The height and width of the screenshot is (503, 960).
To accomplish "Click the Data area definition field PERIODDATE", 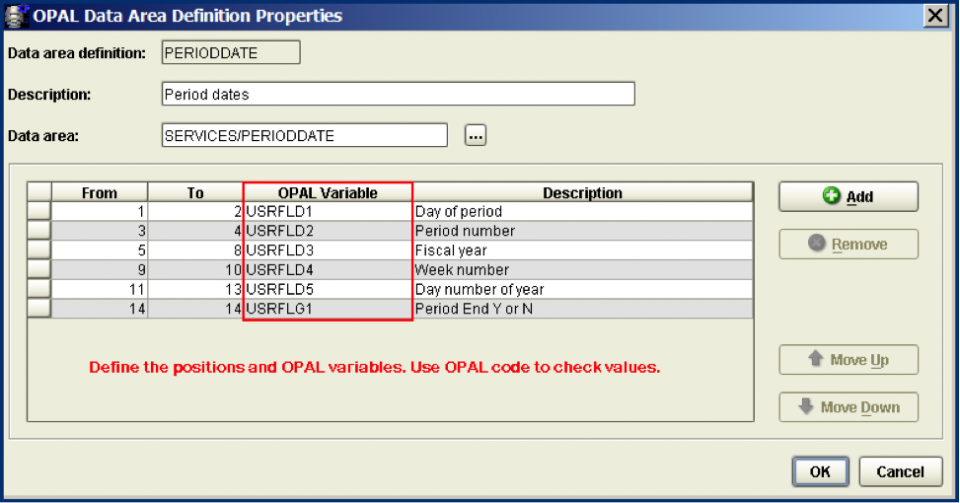I will [231, 53].
